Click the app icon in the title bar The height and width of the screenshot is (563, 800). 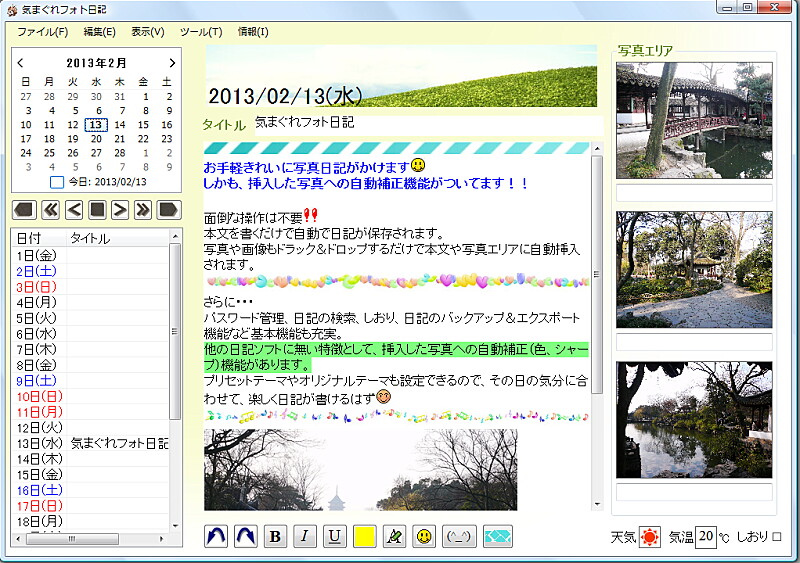point(12,10)
